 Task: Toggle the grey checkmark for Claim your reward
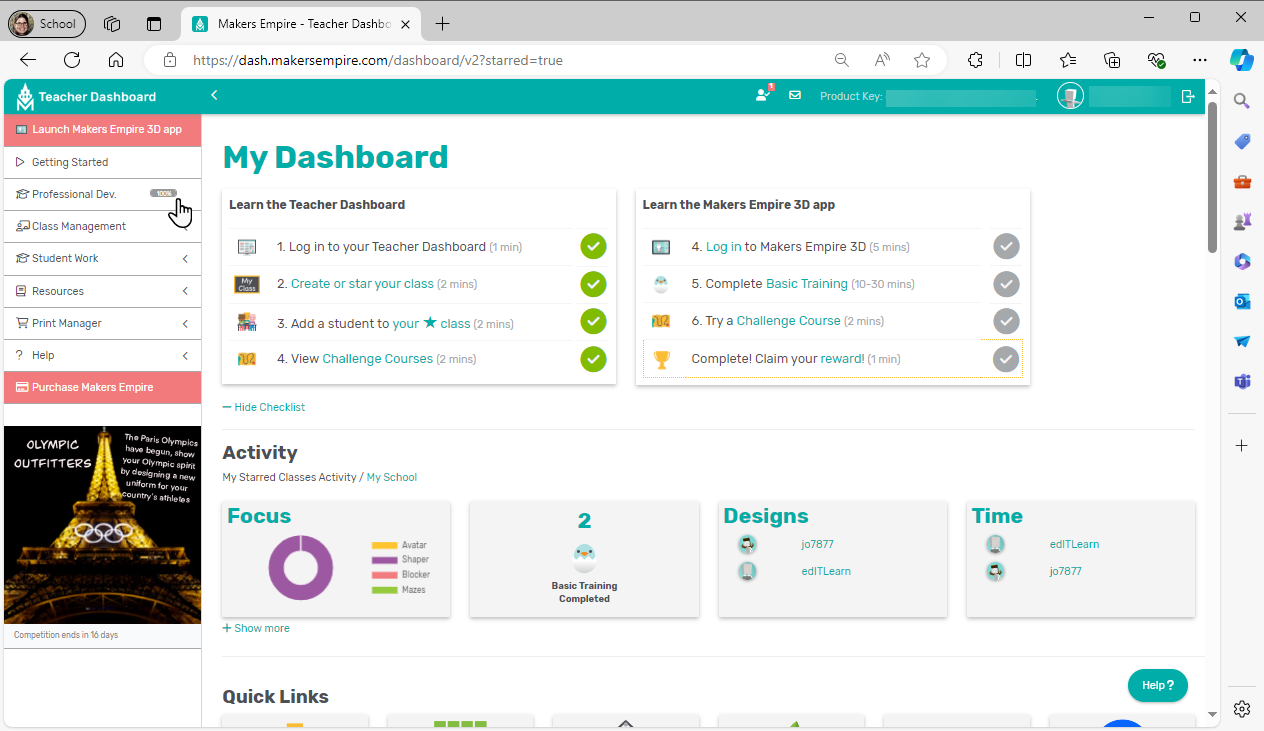coord(1006,358)
